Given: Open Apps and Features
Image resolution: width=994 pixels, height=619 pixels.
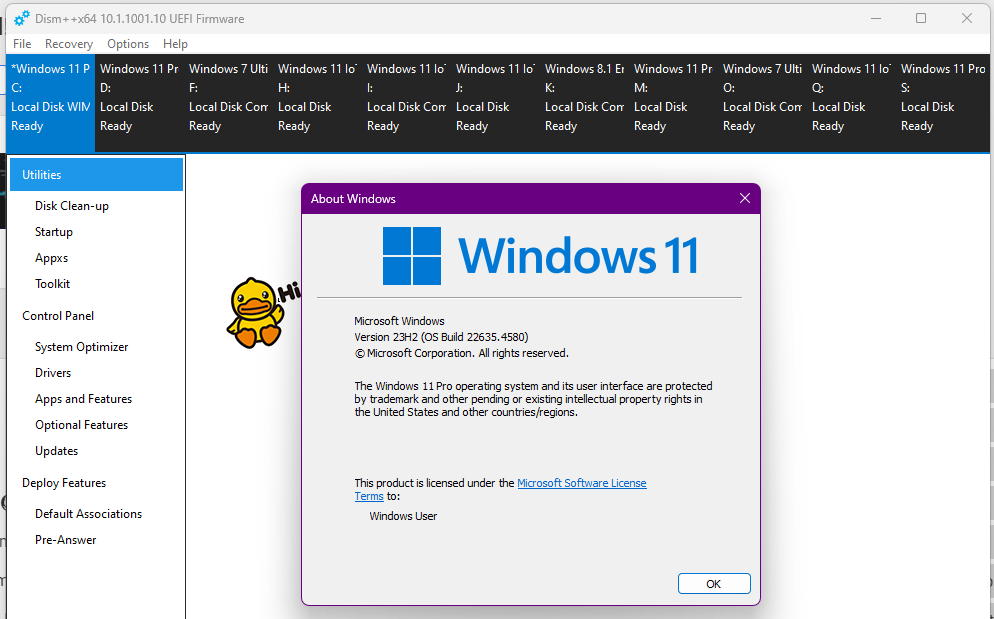Looking at the screenshot, I should tap(83, 399).
